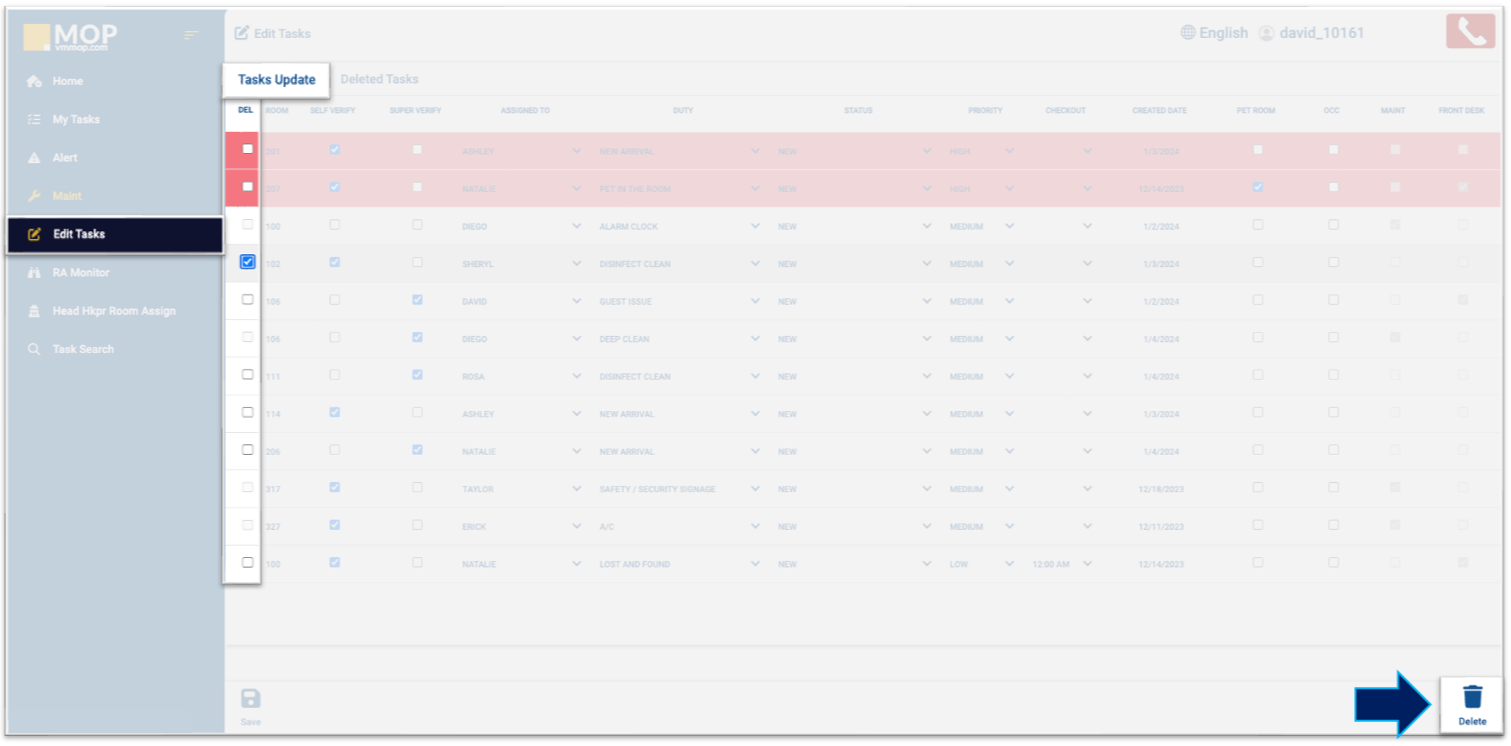
Task: Open the Priority dropdown showing LOW
Action: 1009,564
